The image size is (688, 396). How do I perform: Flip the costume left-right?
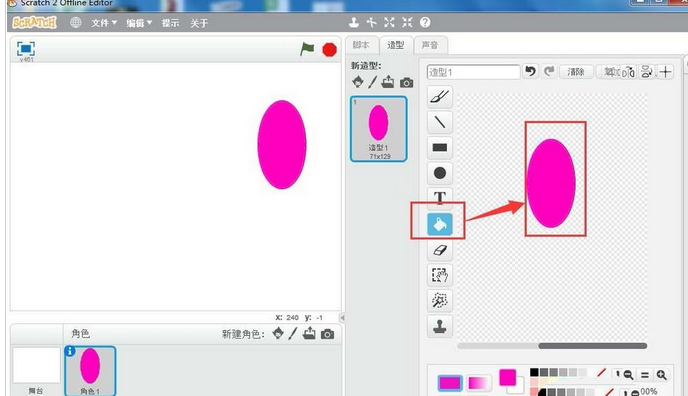[x=628, y=71]
